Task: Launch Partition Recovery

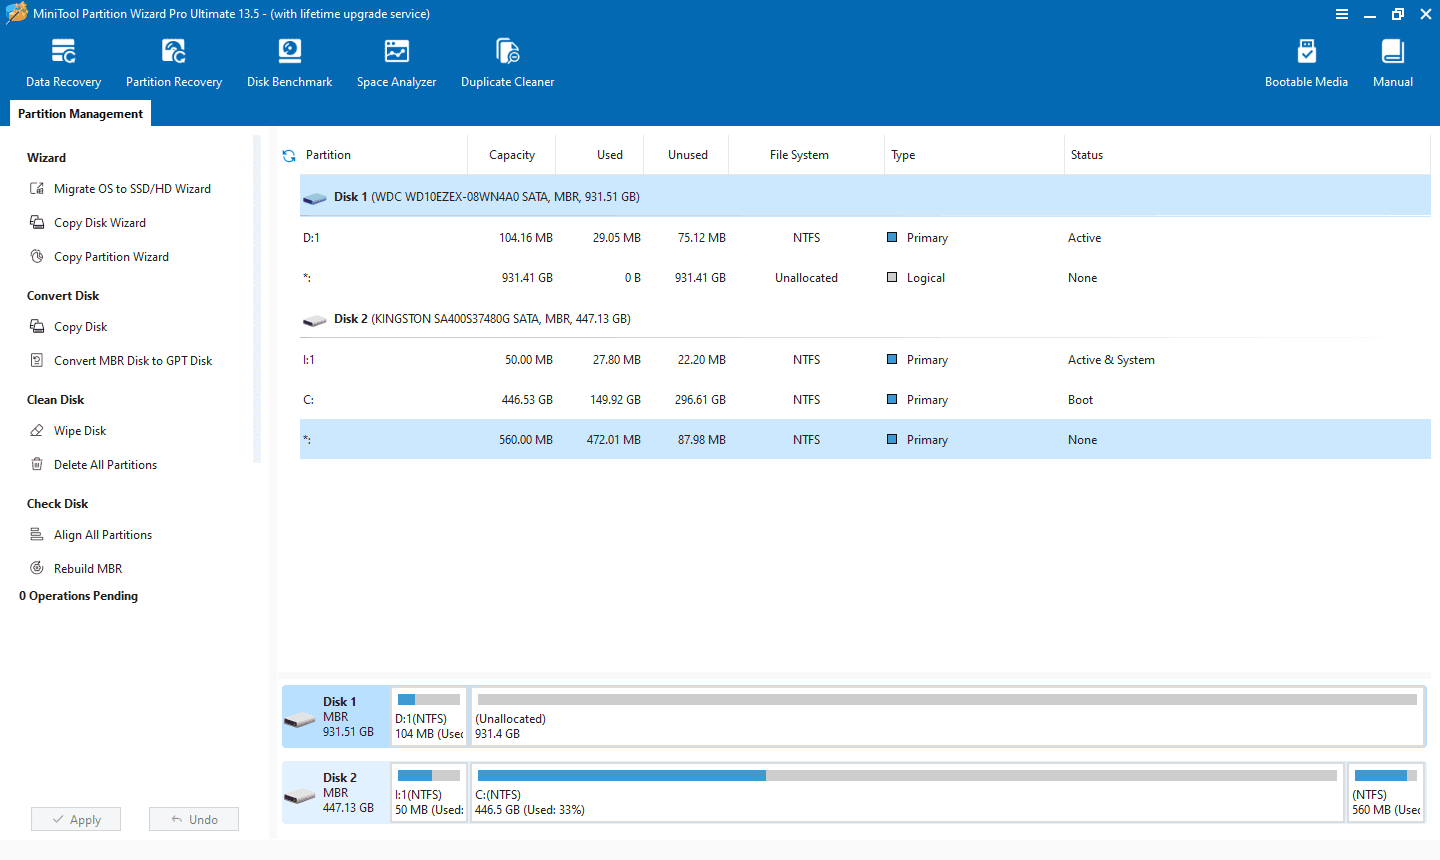Action: [x=173, y=60]
